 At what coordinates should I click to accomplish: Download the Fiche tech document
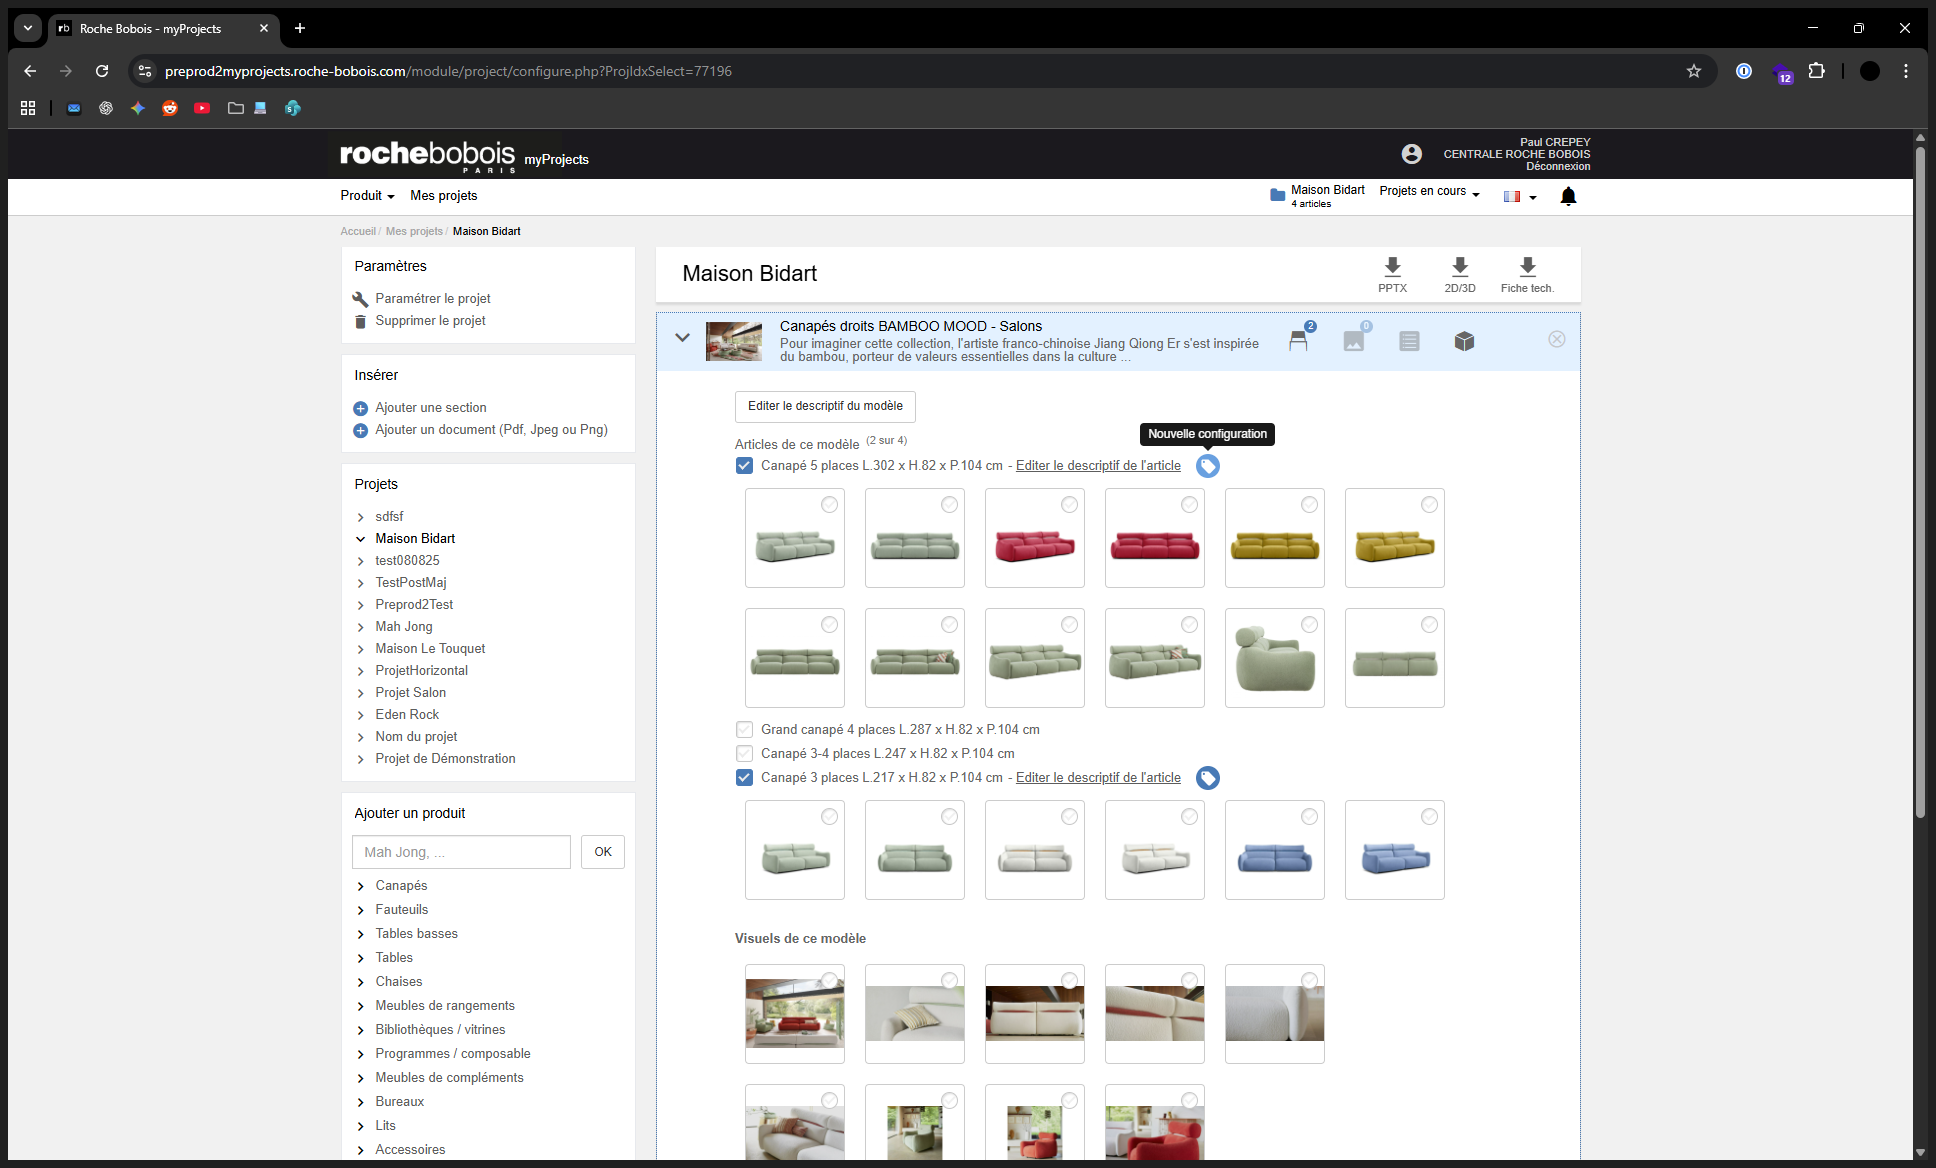[x=1526, y=273]
